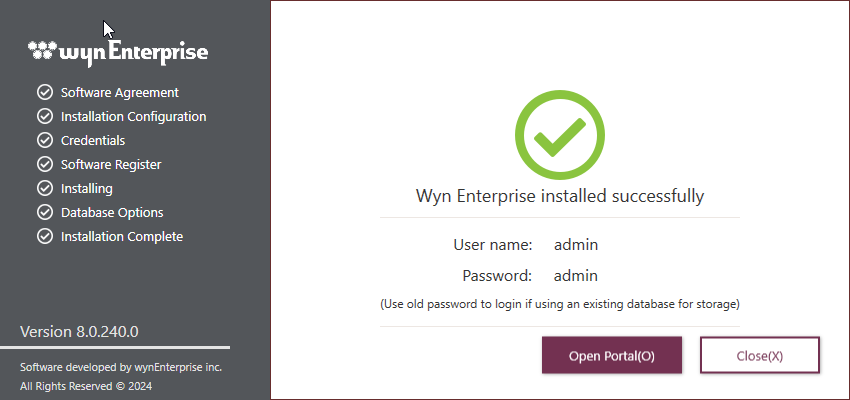Select the Software Agreement step label
Screen dimensions: 850x400
pos(120,93)
